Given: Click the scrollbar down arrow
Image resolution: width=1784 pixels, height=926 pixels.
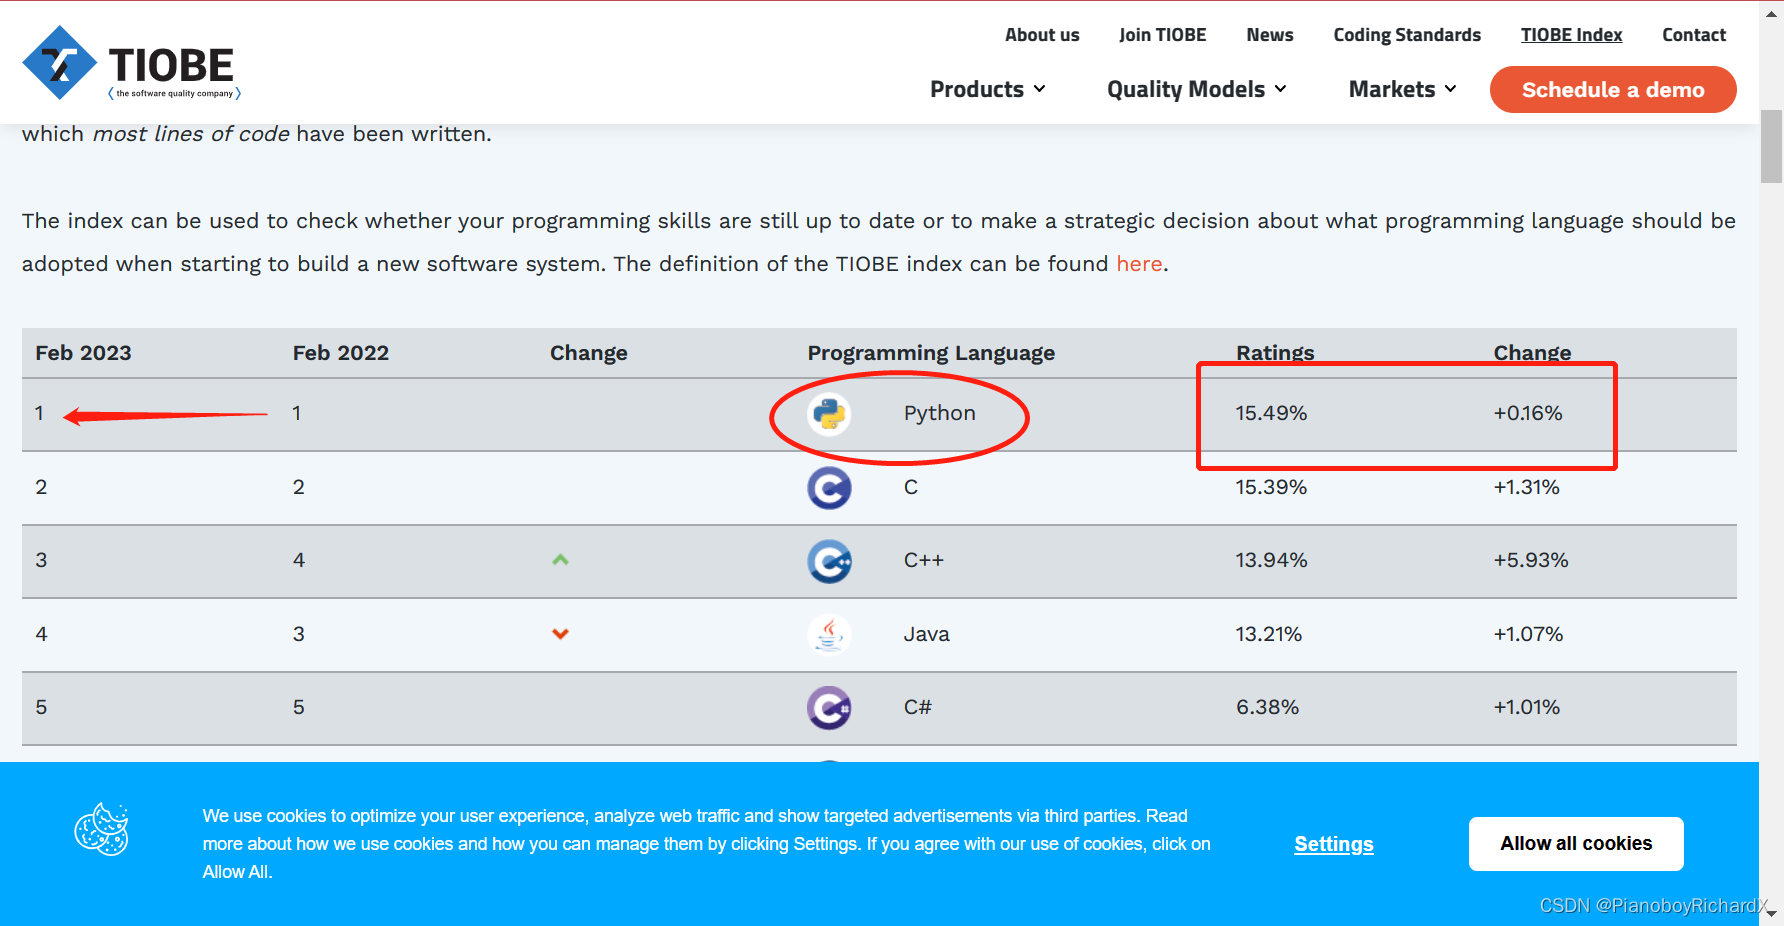Looking at the screenshot, I should pyautogui.click(x=1772, y=914).
